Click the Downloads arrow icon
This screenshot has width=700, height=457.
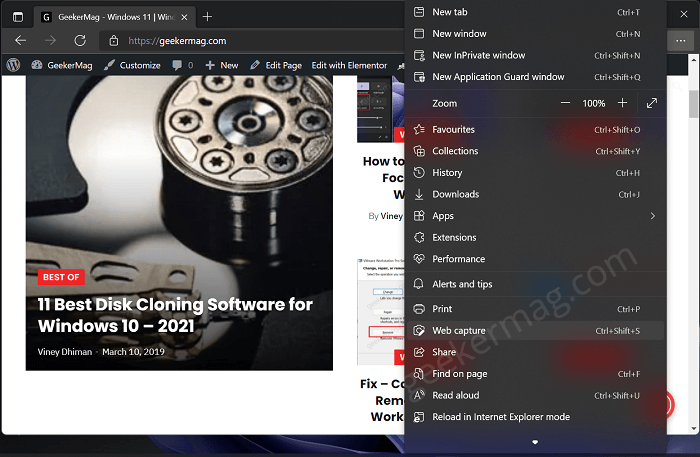[419, 194]
